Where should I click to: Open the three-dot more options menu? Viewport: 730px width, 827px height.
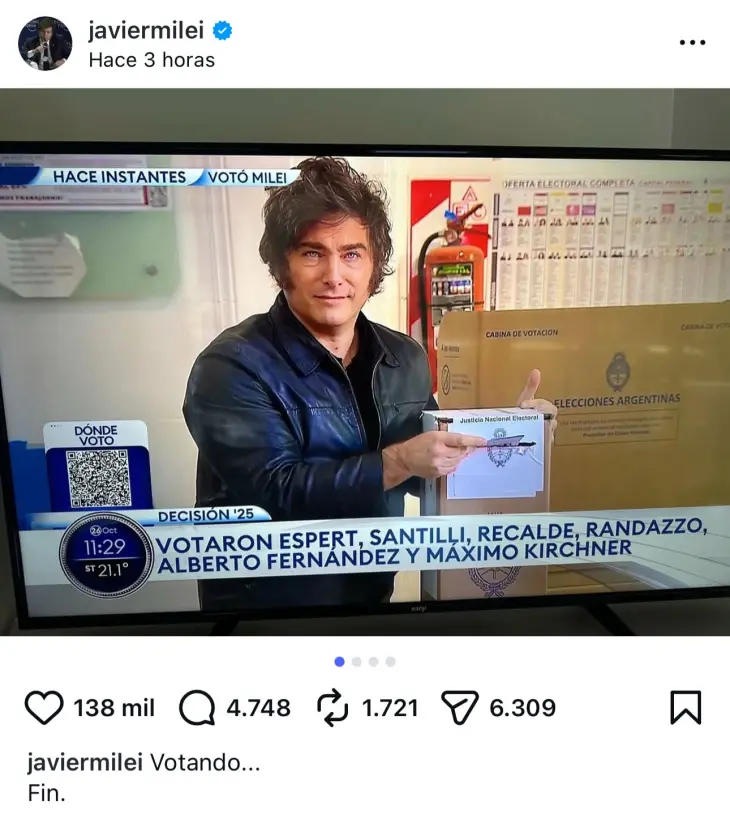coord(692,43)
